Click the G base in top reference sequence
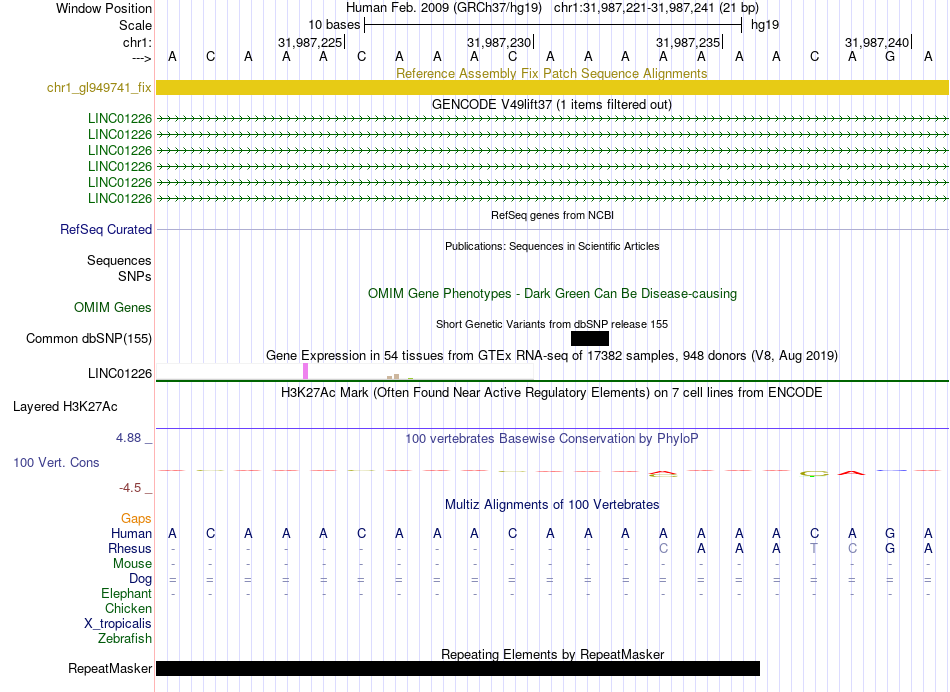This screenshot has height=692, width=950. 890,56
